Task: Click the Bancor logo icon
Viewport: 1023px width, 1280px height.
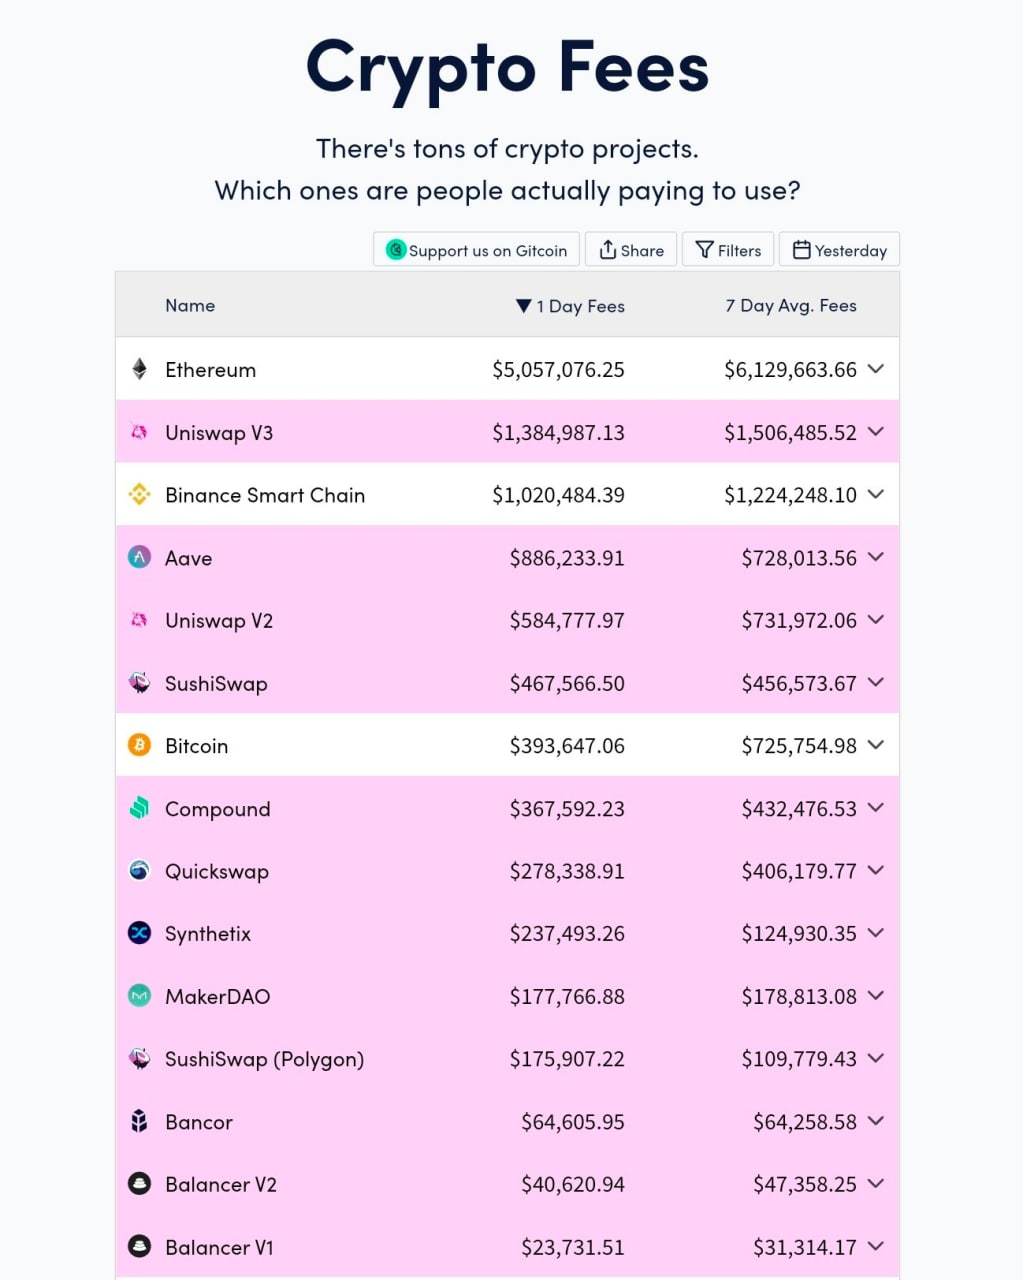Action: [140, 1121]
